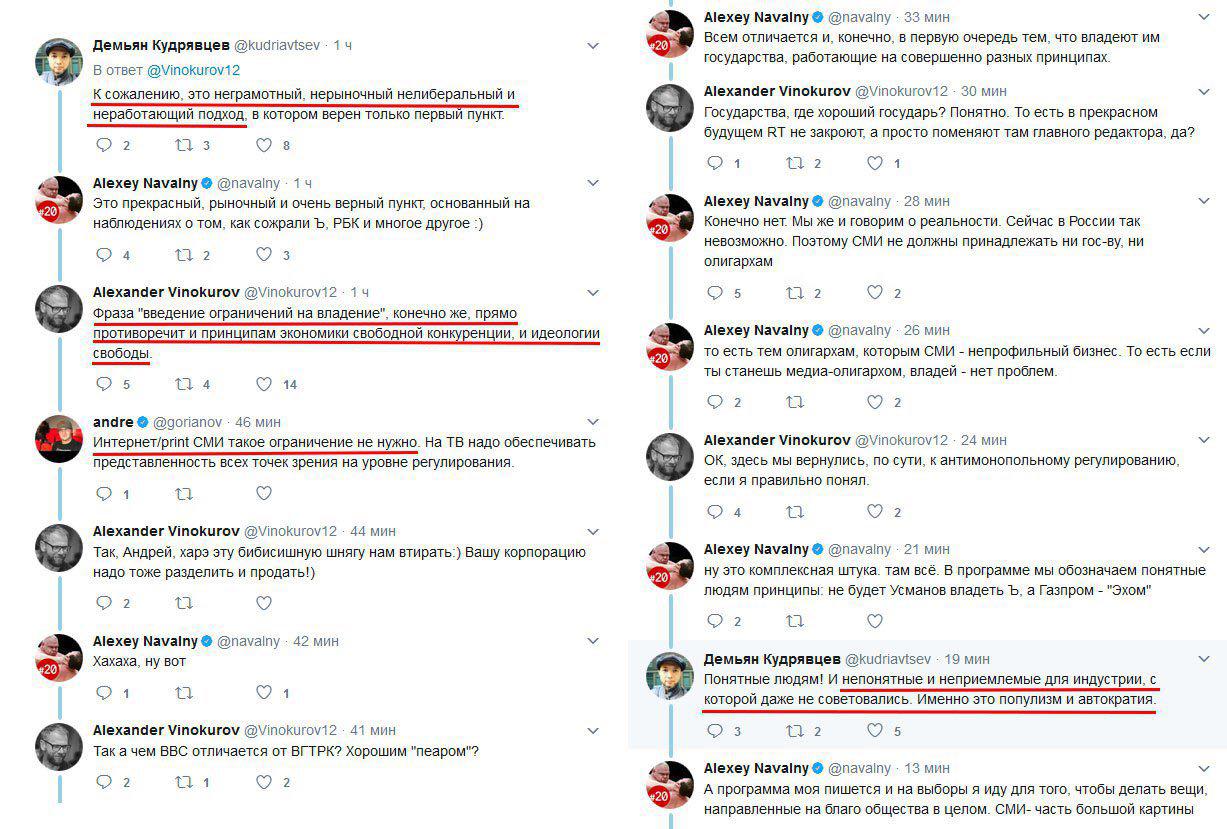Open dropdown menu on Кудрявцев's 1 ч tweet
1227x829 pixels.
tap(593, 46)
